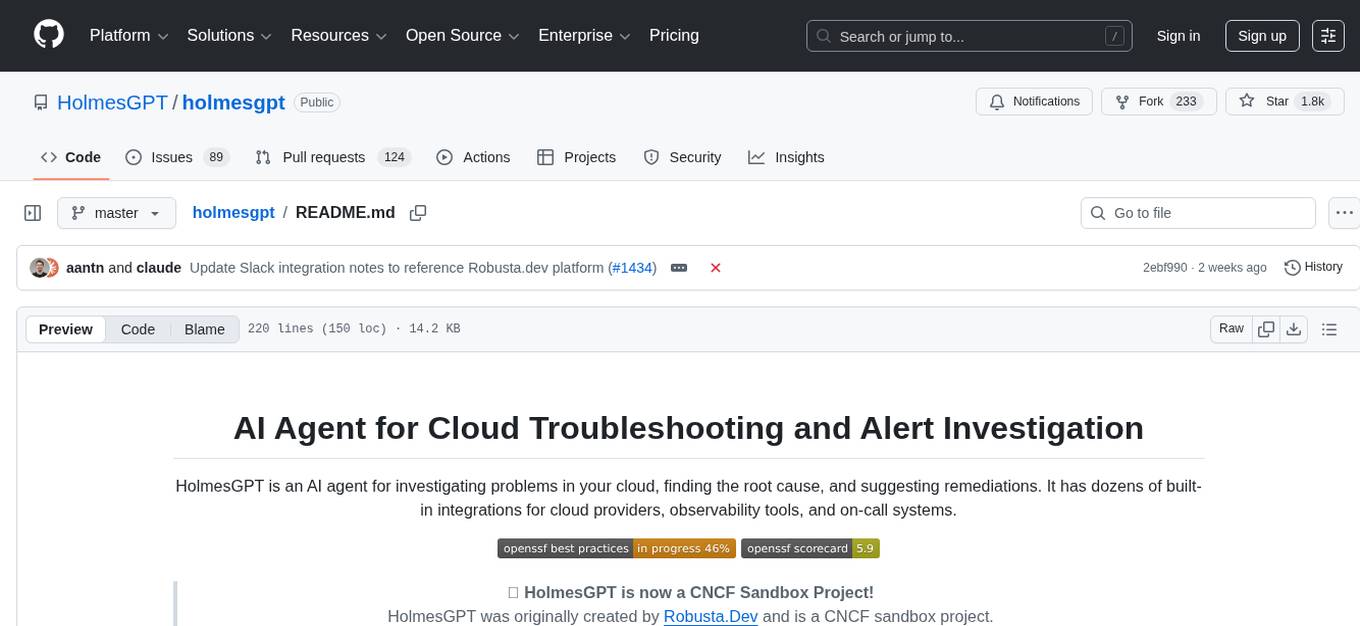This screenshot has width=1360, height=626.
Task: Open the master branch dropdown
Action: [x=116, y=213]
